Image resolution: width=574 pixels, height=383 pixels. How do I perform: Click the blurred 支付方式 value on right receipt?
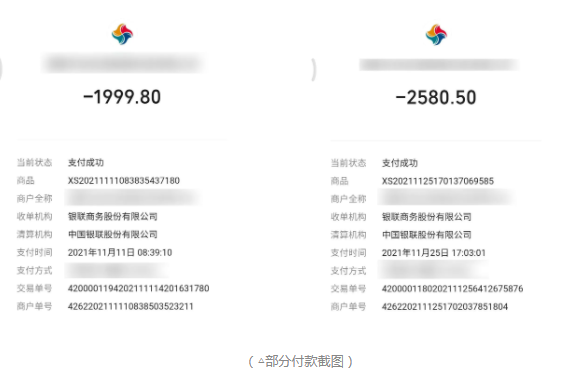pyautogui.click(x=434, y=271)
